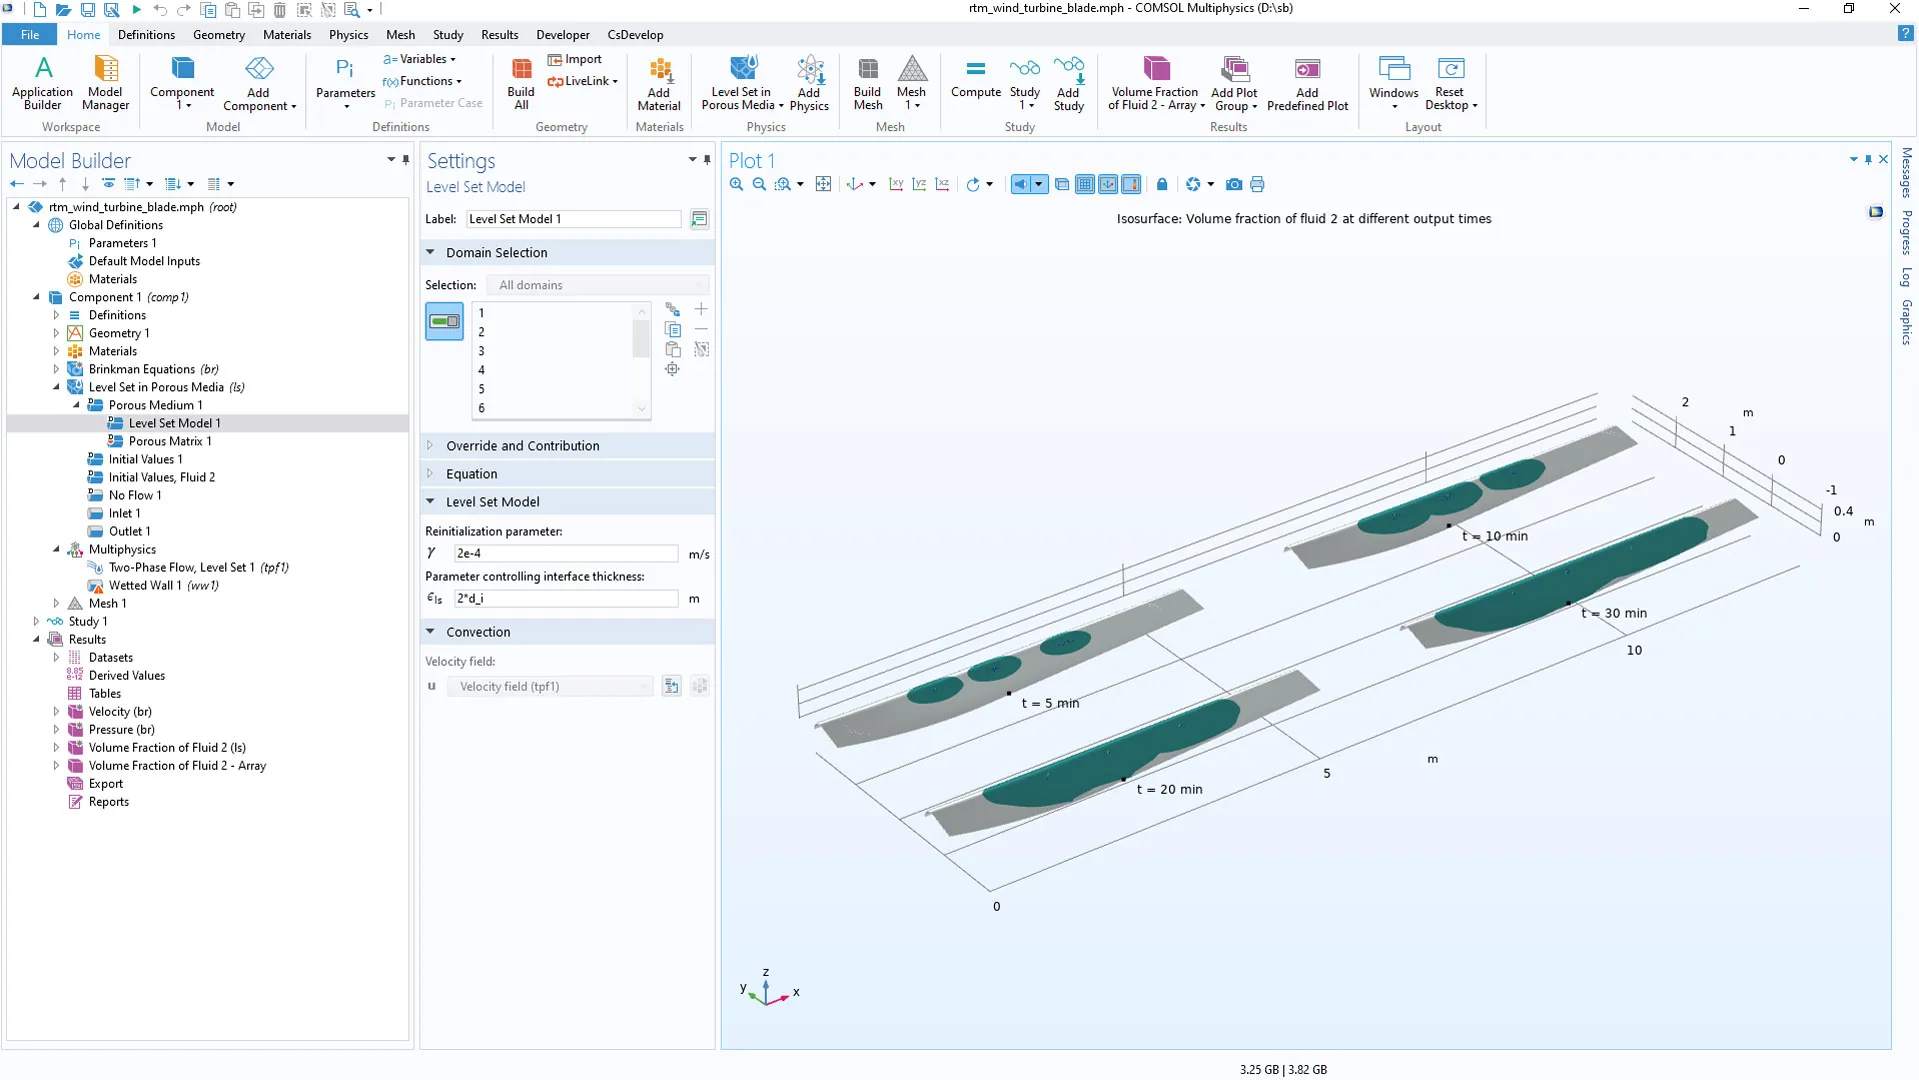Viewport: 1919px width, 1080px height.
Task: Click Add Material in the ribbon
Action: (x=659, y=82)
